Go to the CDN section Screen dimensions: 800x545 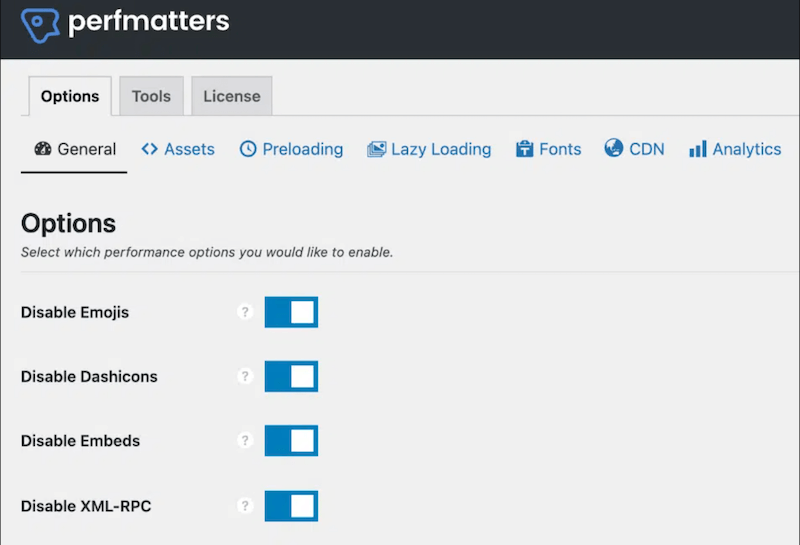(635, 148)
